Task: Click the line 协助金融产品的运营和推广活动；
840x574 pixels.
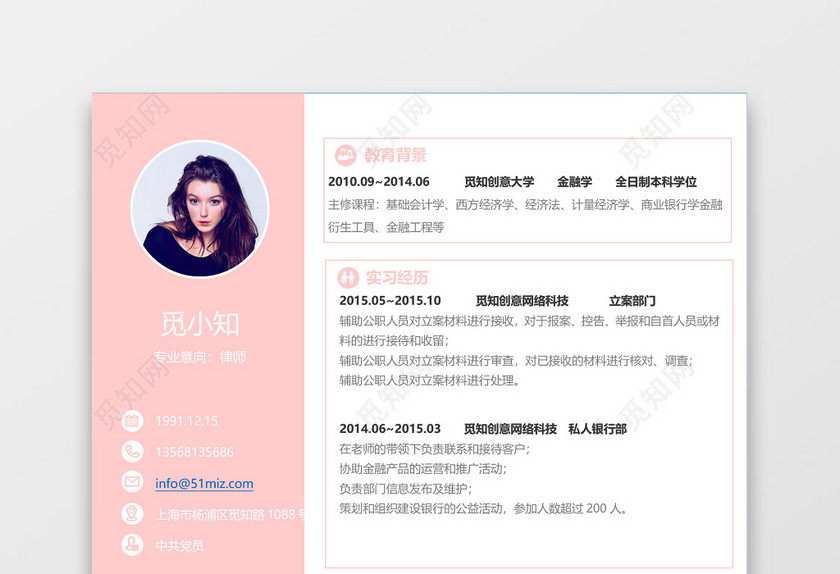Action: point(423,469)
